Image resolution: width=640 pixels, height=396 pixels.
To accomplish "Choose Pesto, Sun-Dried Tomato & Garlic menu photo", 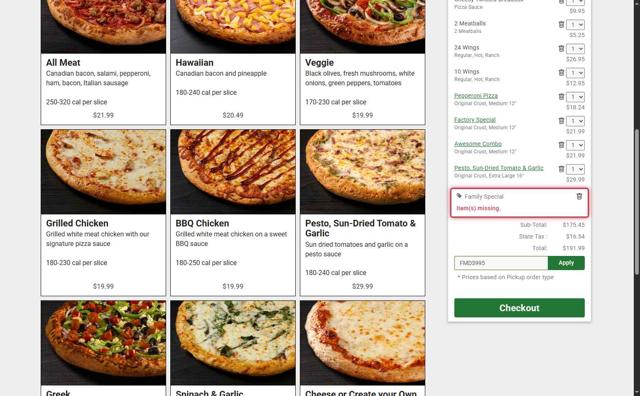I will click(362, 172).
